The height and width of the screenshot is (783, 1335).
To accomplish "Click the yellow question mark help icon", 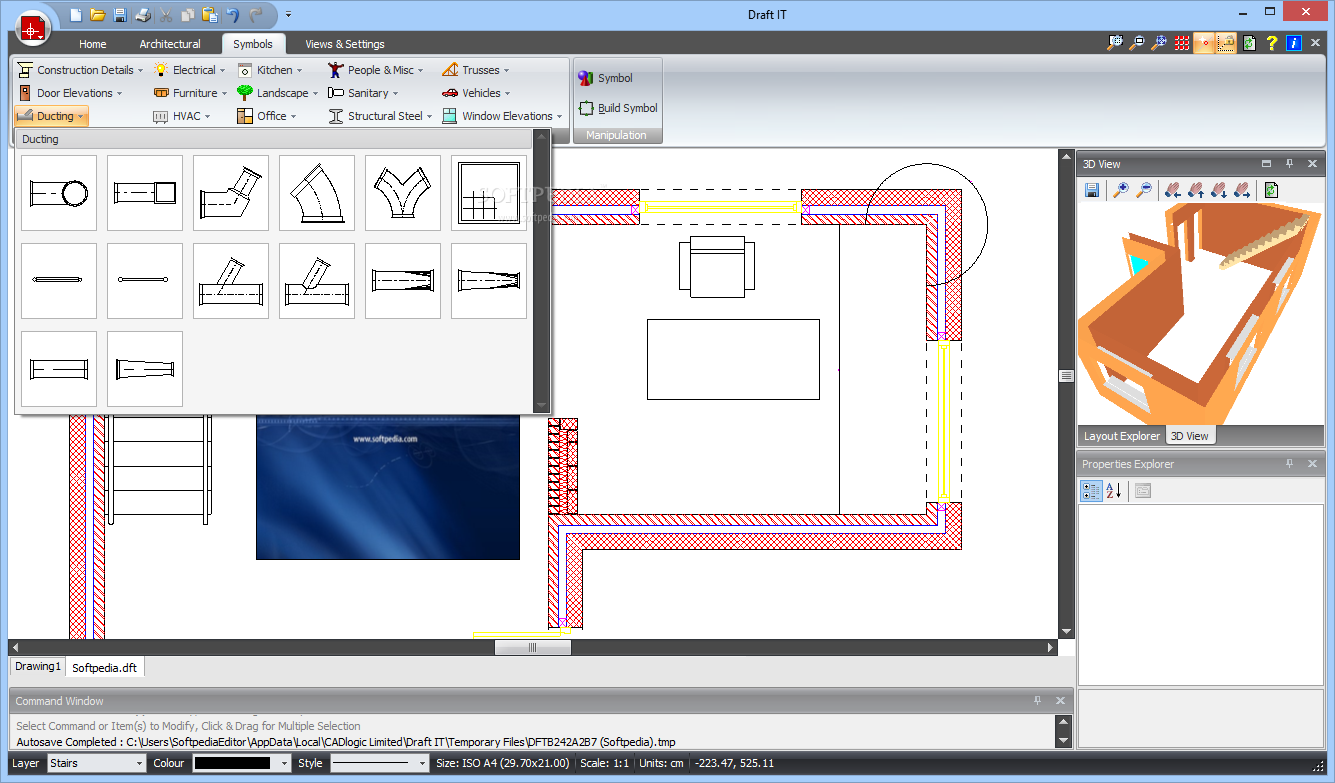I will tap(1272, 43).
